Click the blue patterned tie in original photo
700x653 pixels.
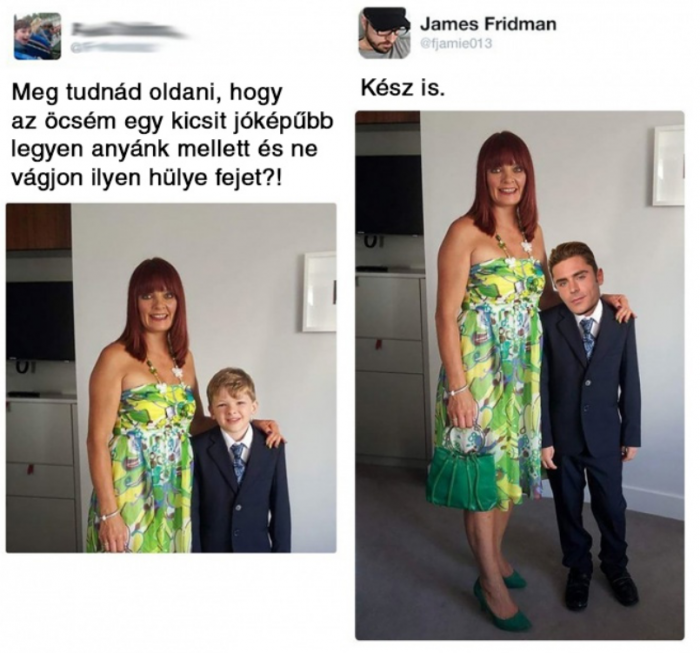[x=238, y=462]
